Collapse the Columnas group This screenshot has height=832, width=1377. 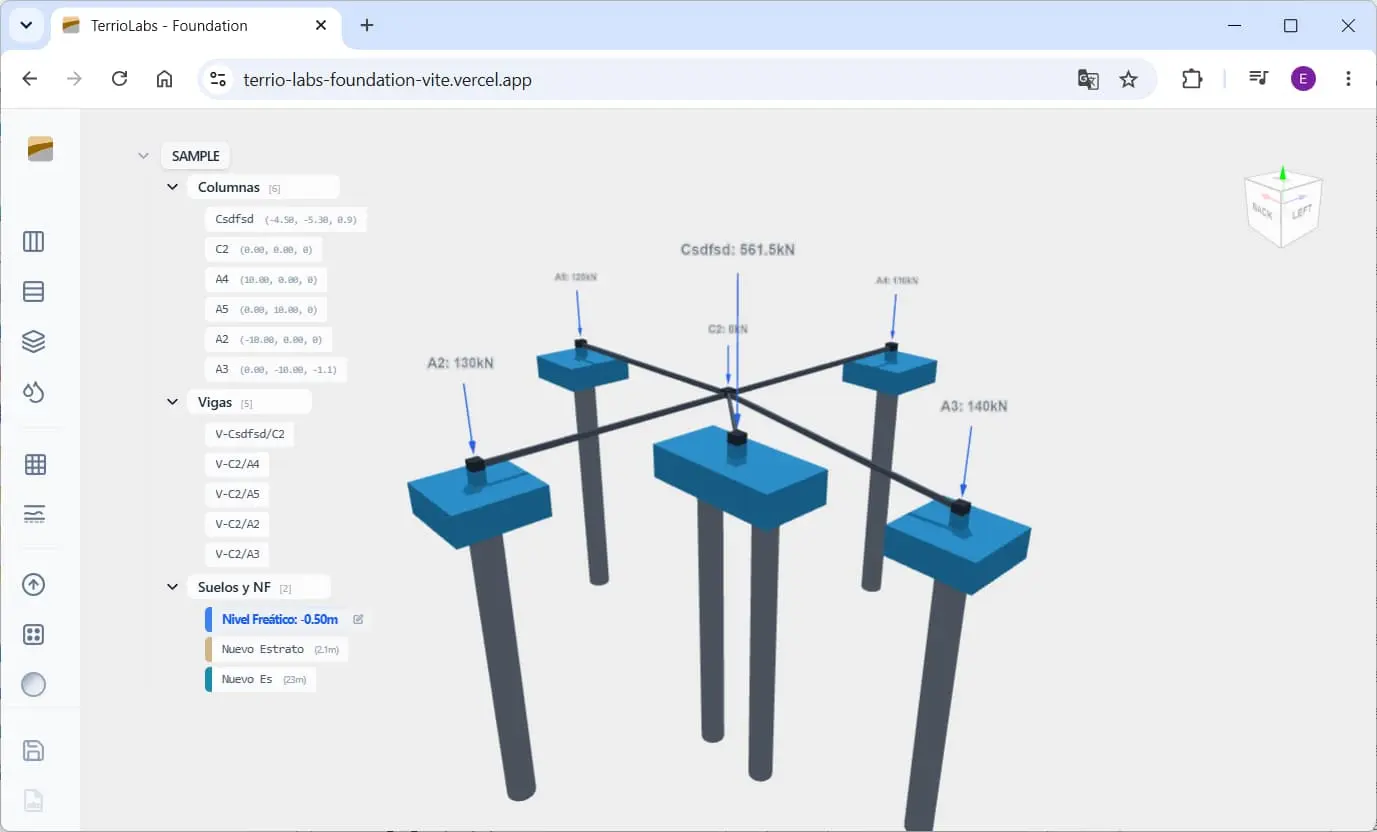(x=173, y=187)
